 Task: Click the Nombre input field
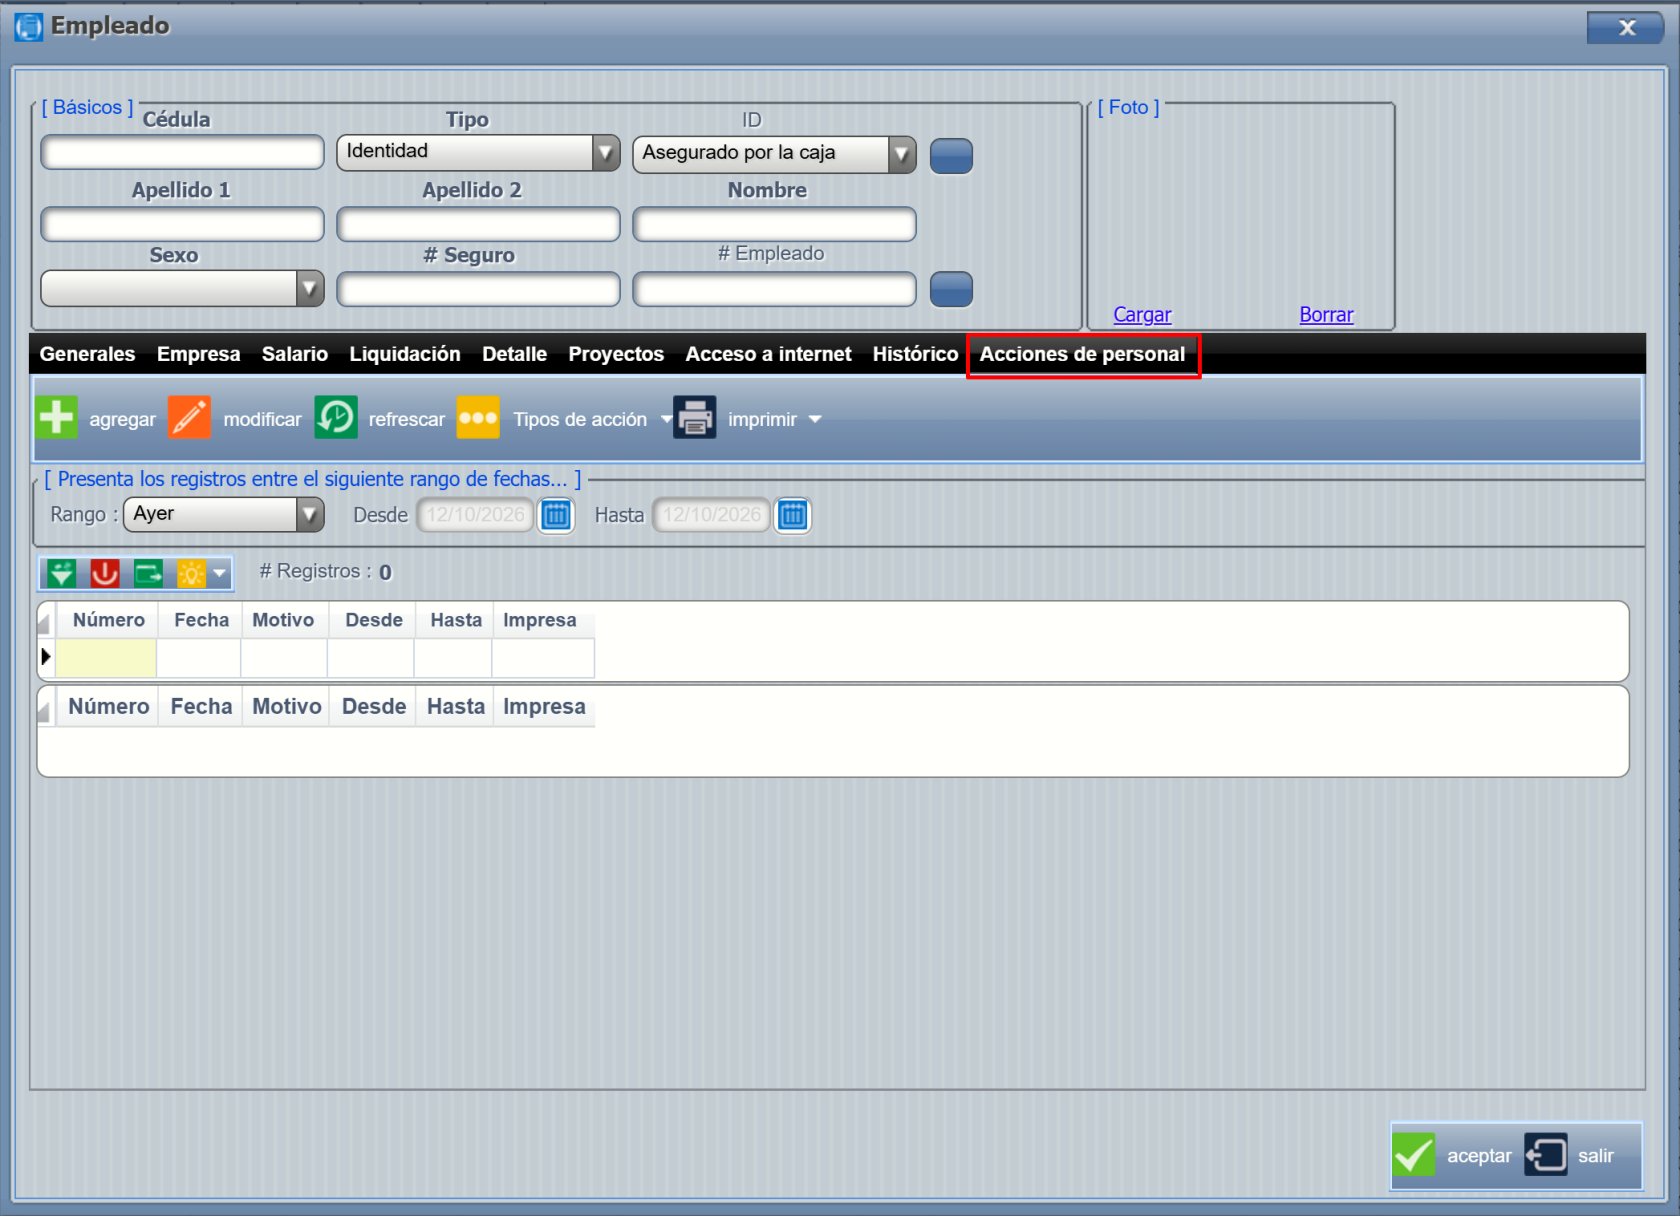click(774, 224)
